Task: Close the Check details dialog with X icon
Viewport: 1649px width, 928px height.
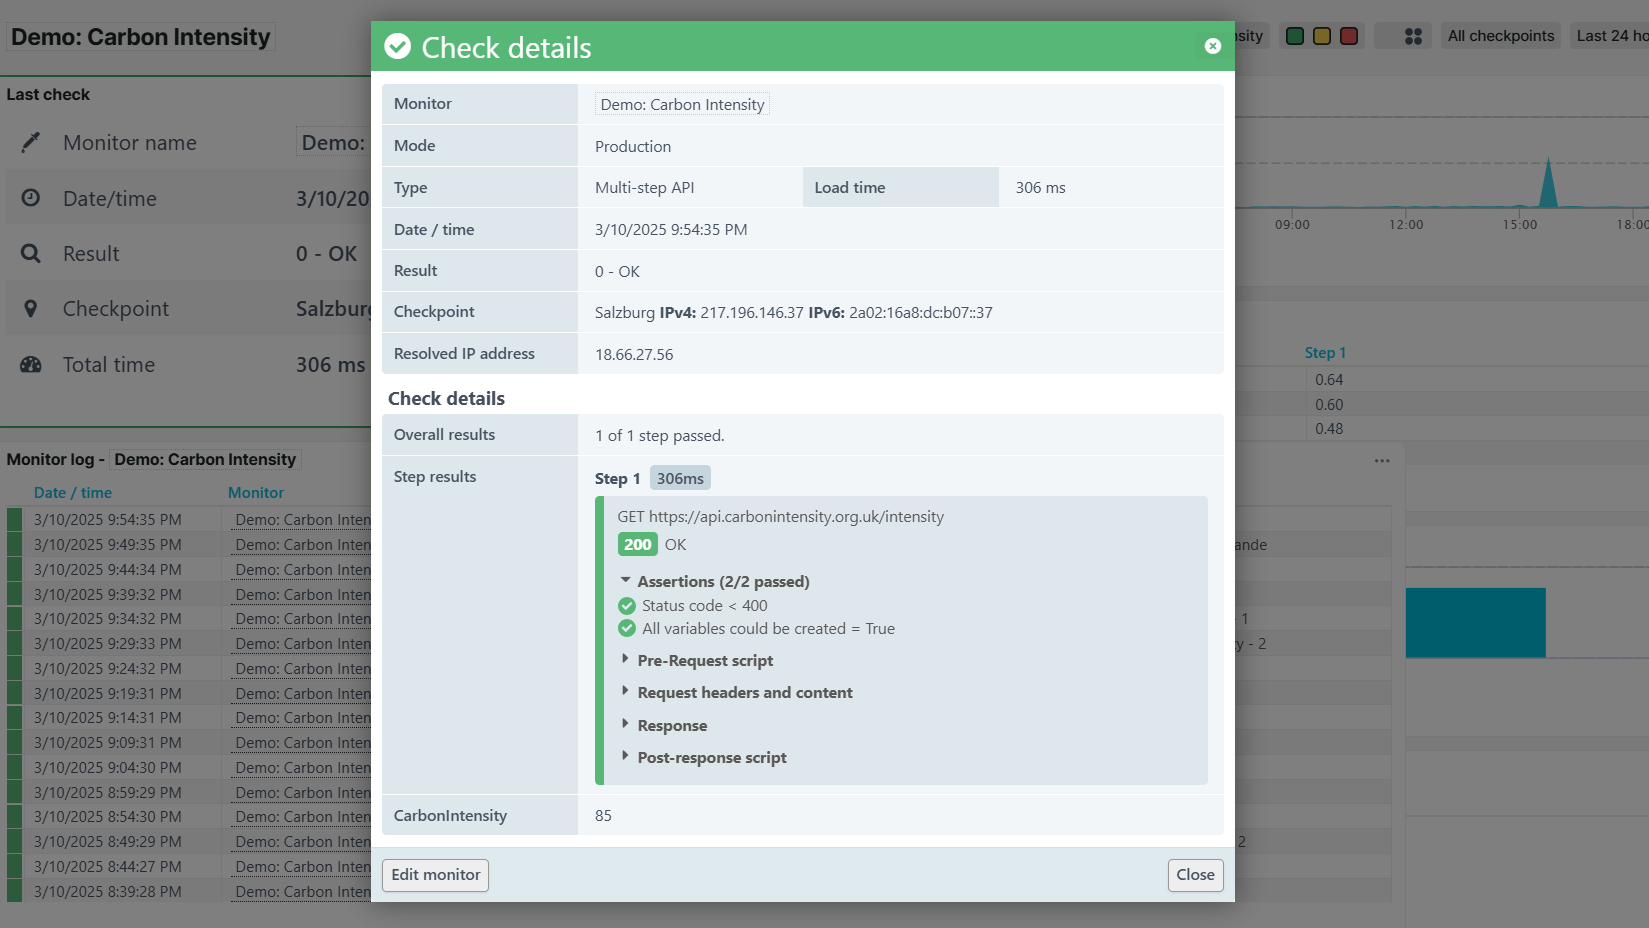Action: point(1212,46)
